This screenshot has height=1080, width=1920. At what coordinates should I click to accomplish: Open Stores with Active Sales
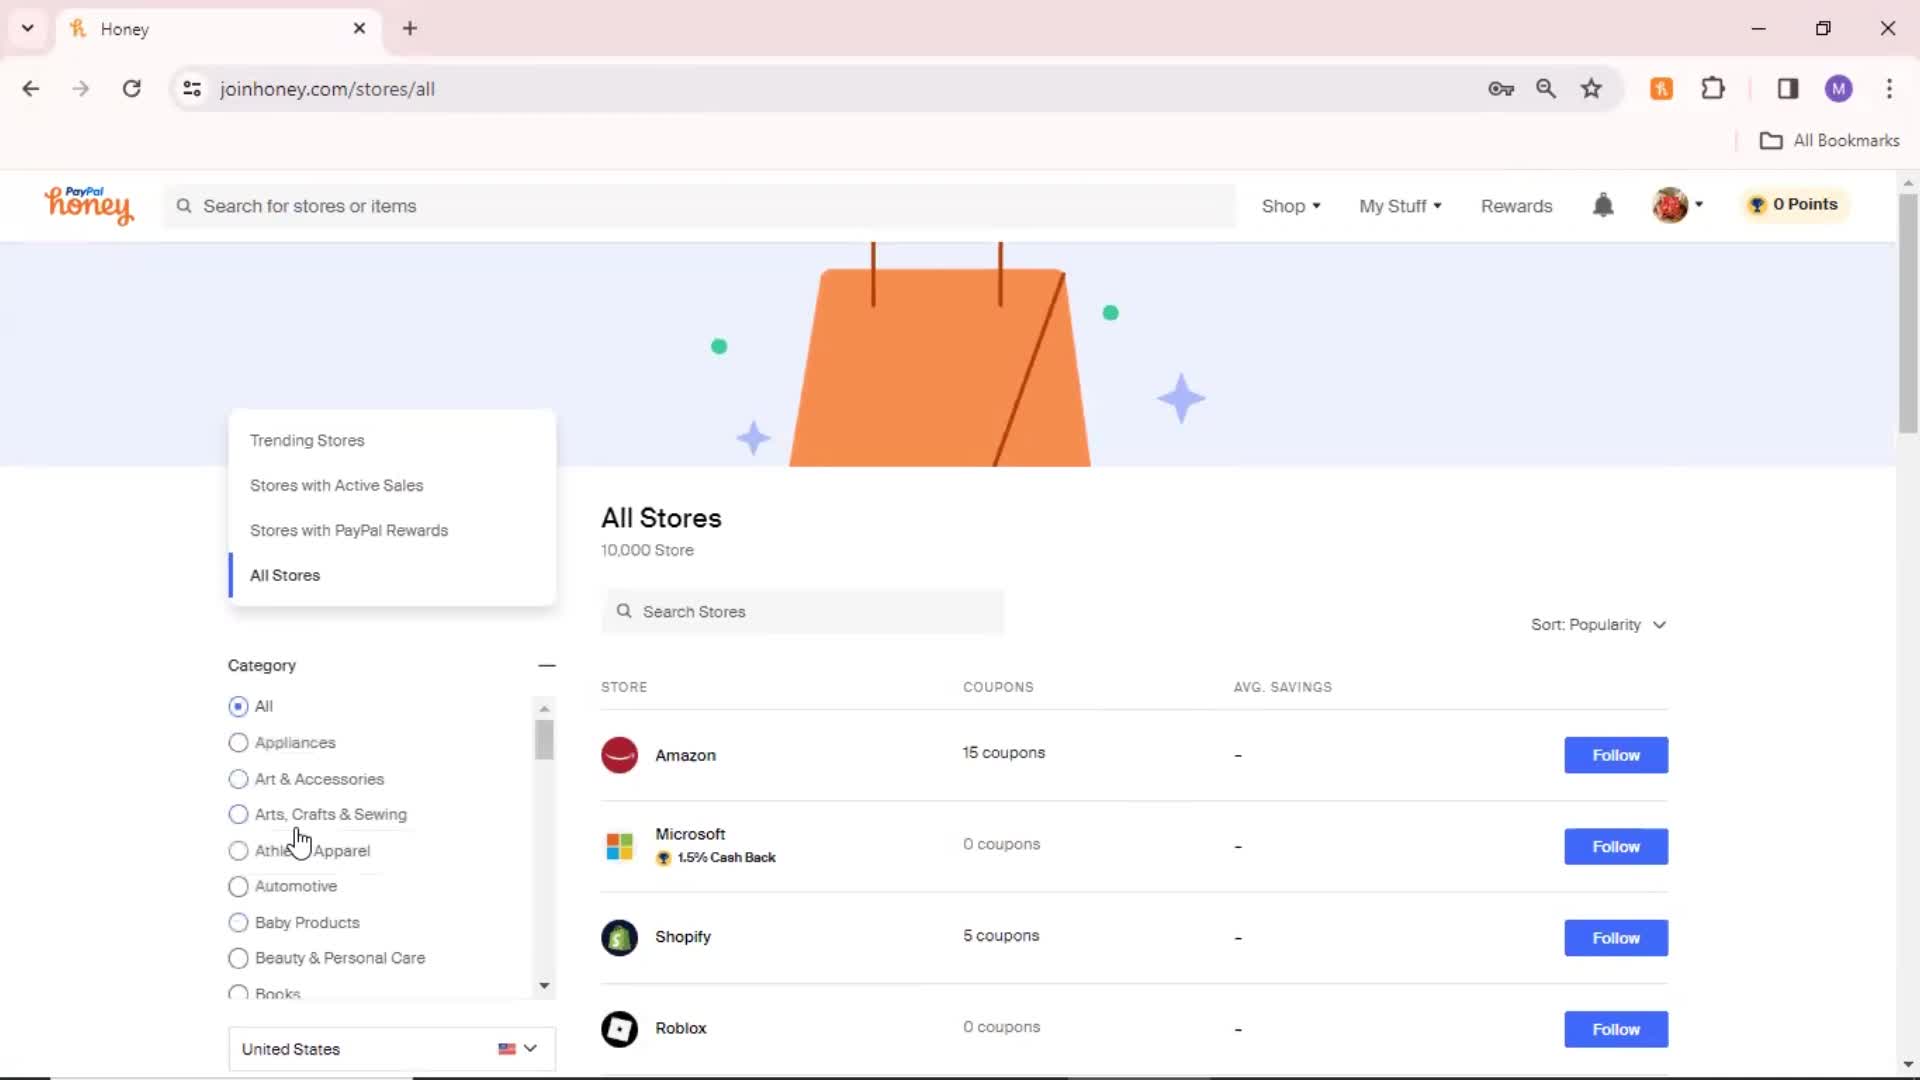click(336, 486)
